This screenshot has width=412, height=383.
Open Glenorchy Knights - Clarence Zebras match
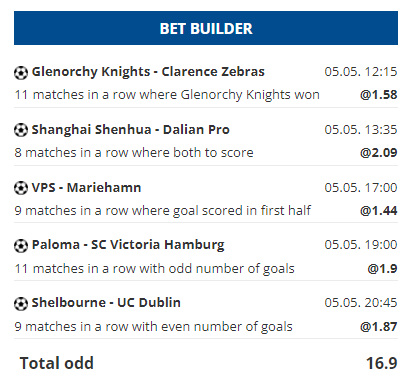click(148, 72)
